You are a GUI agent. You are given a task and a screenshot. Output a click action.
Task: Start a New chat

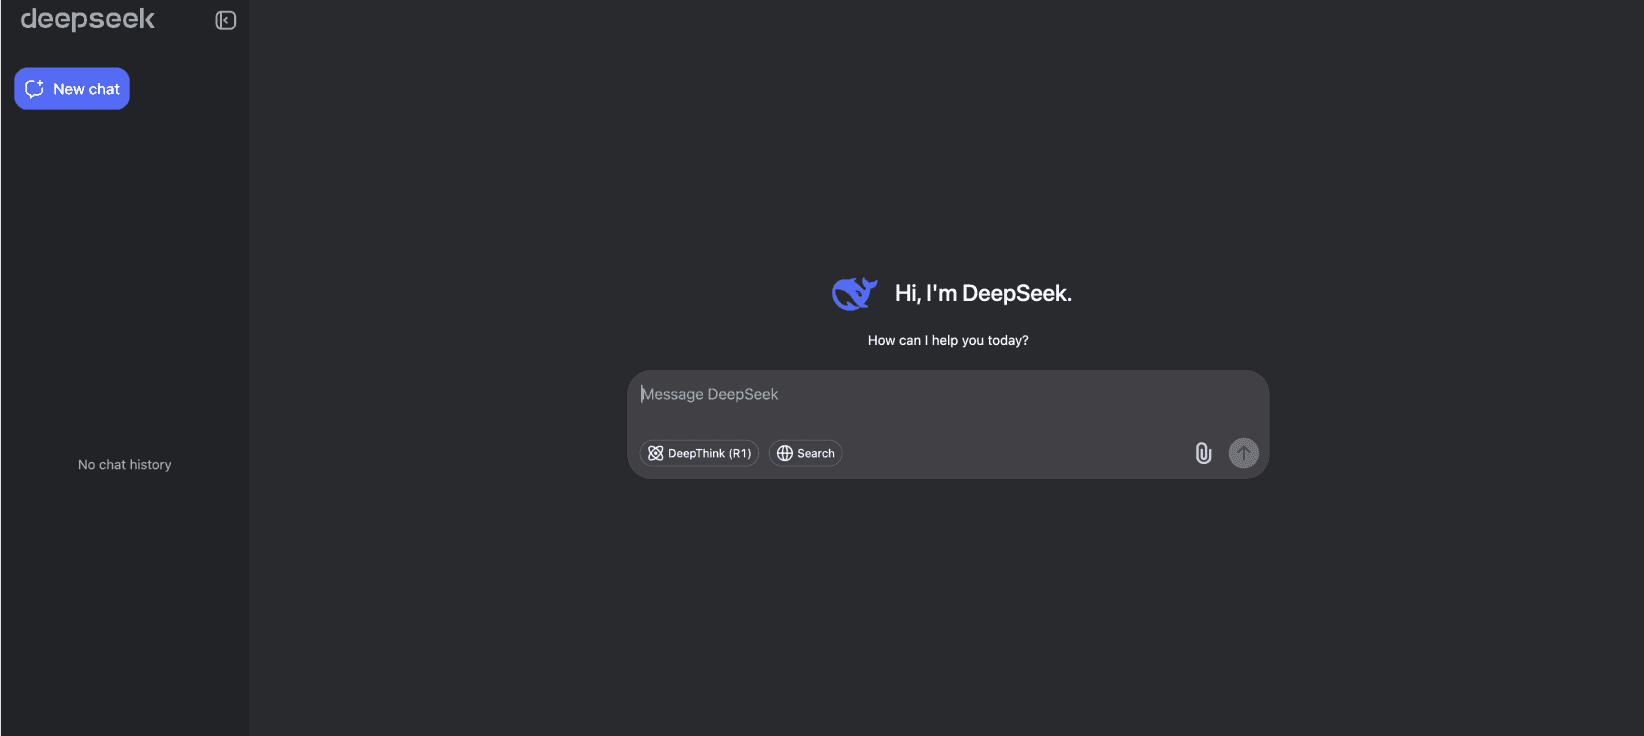pos(72,89)
